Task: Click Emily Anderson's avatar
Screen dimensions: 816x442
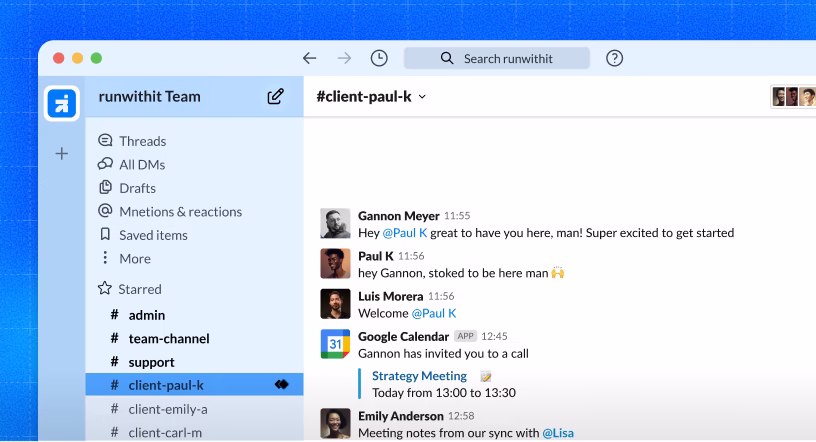Action: click(335, 423)
